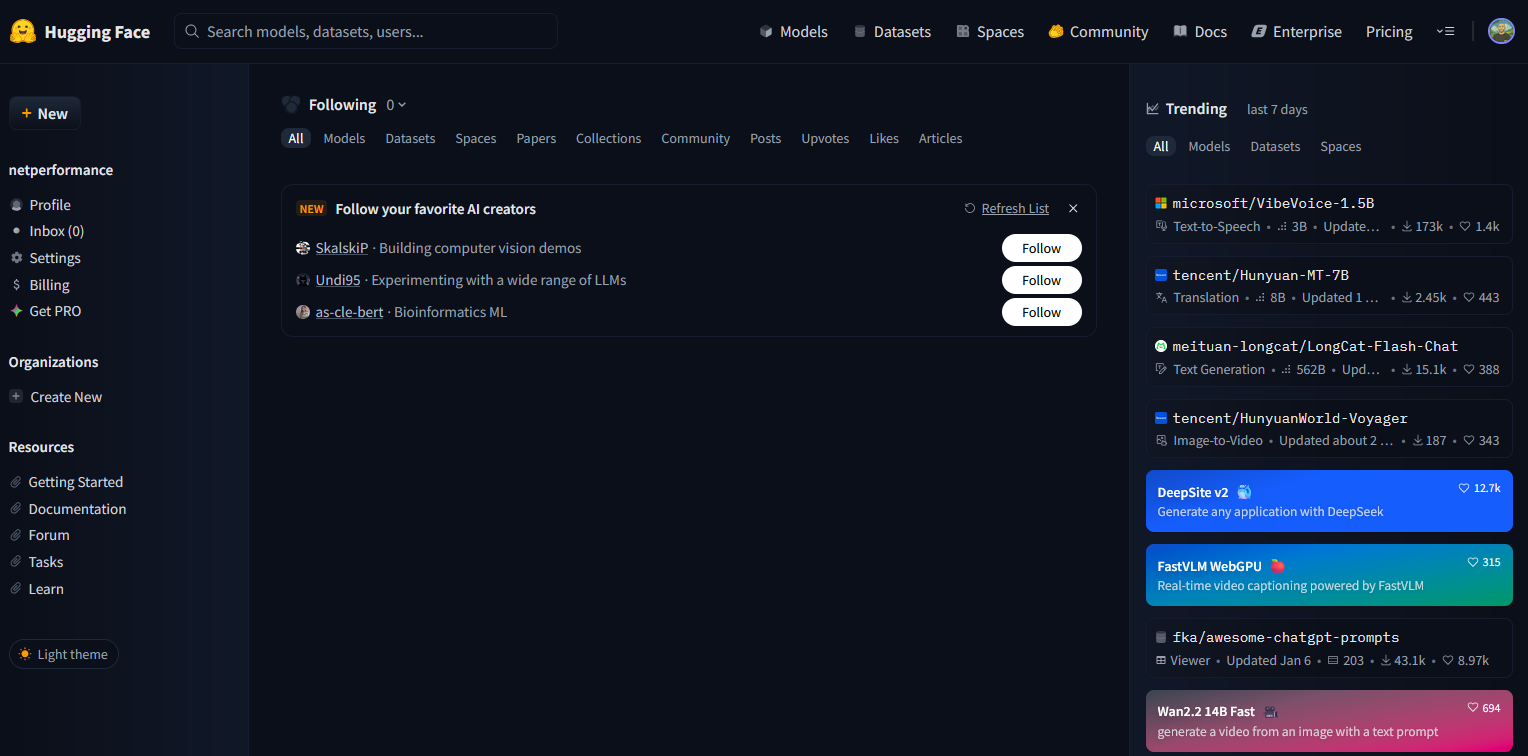The height and width of the screenshot is (756, 1528).
Task: Open Settings from the sidebar
Action: [x=54, y=258]
